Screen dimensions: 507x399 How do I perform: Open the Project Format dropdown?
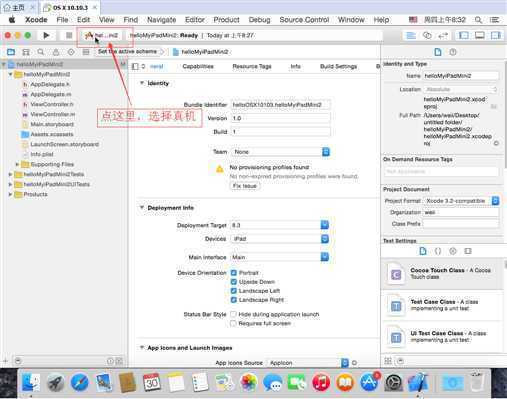461,201
